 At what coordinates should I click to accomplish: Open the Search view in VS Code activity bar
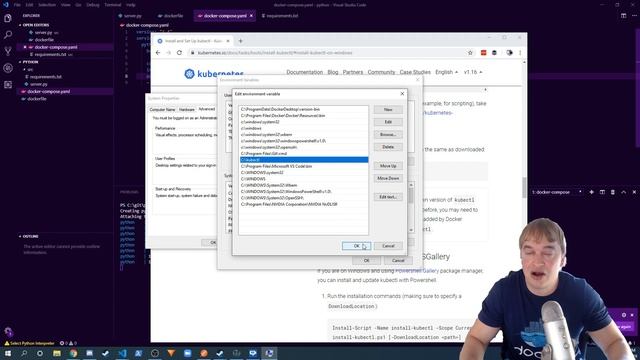[8, 35]
